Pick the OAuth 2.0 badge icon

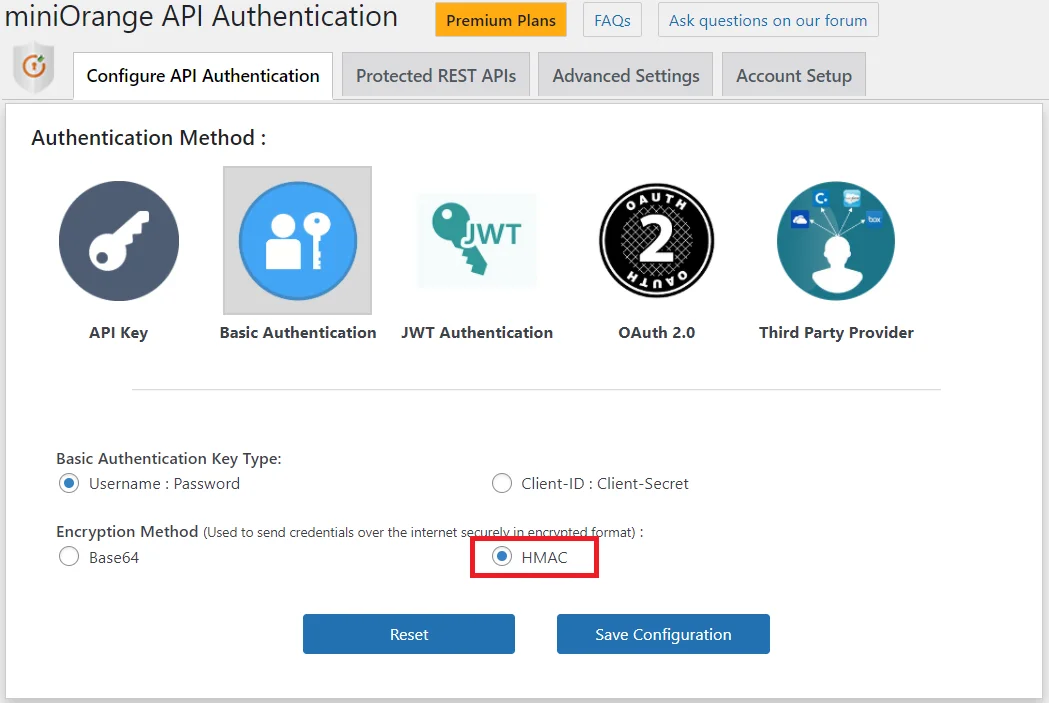tap(656, 241)
